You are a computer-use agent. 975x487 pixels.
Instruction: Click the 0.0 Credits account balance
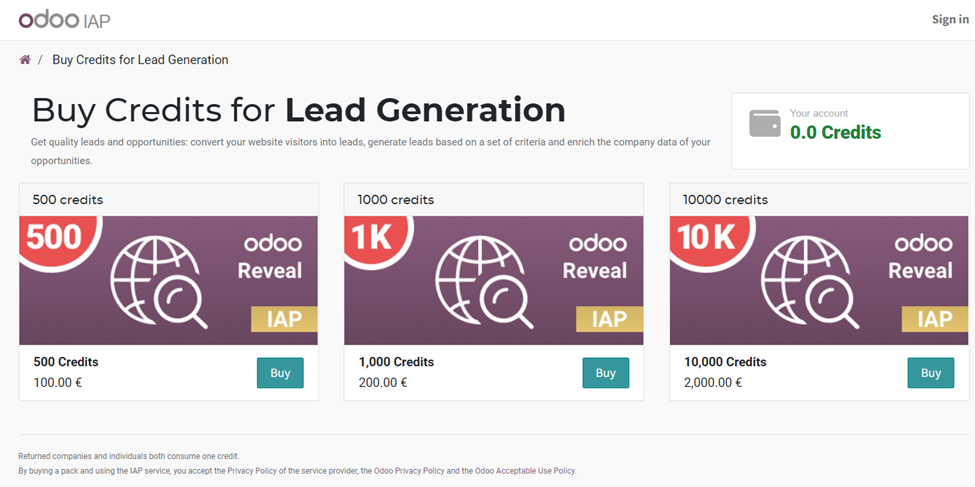coord(835,132)
